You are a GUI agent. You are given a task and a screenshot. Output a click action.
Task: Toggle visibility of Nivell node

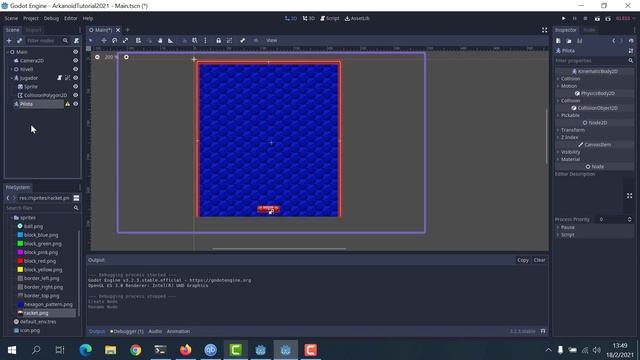click(76, 69)
